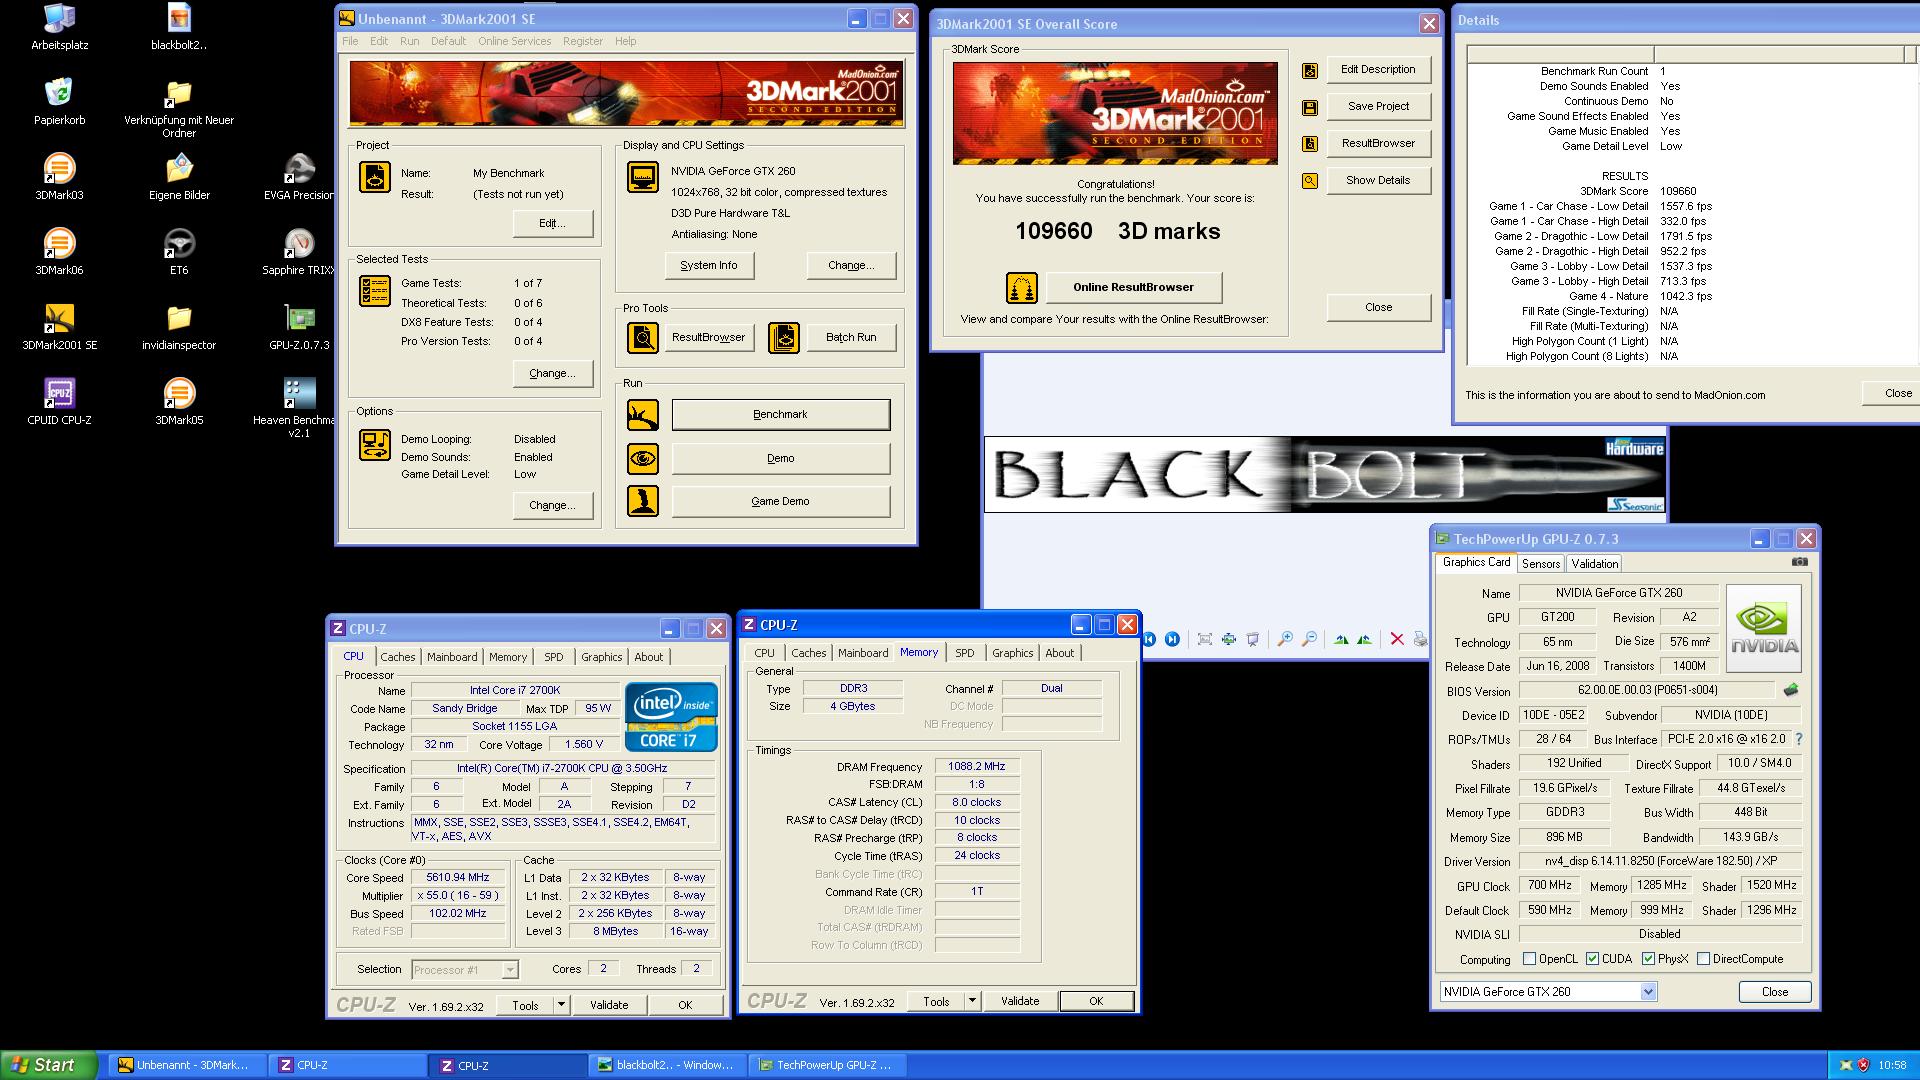Open the Online Services menu in 3DMark2001
This screenshot has height=1080, width=1920.
514,41
